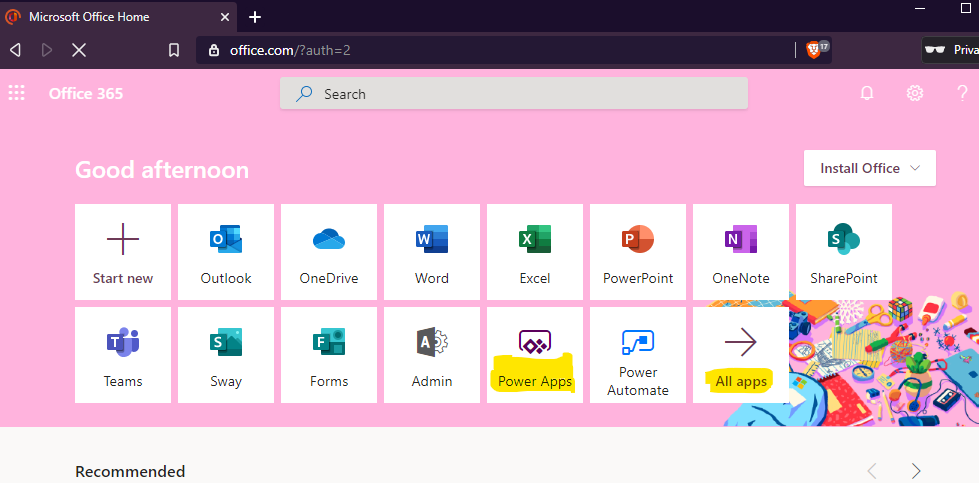Launch Excel from the app tiles
Image resolution: width=979 pixels, height=483 pixels.
(535, 252)
